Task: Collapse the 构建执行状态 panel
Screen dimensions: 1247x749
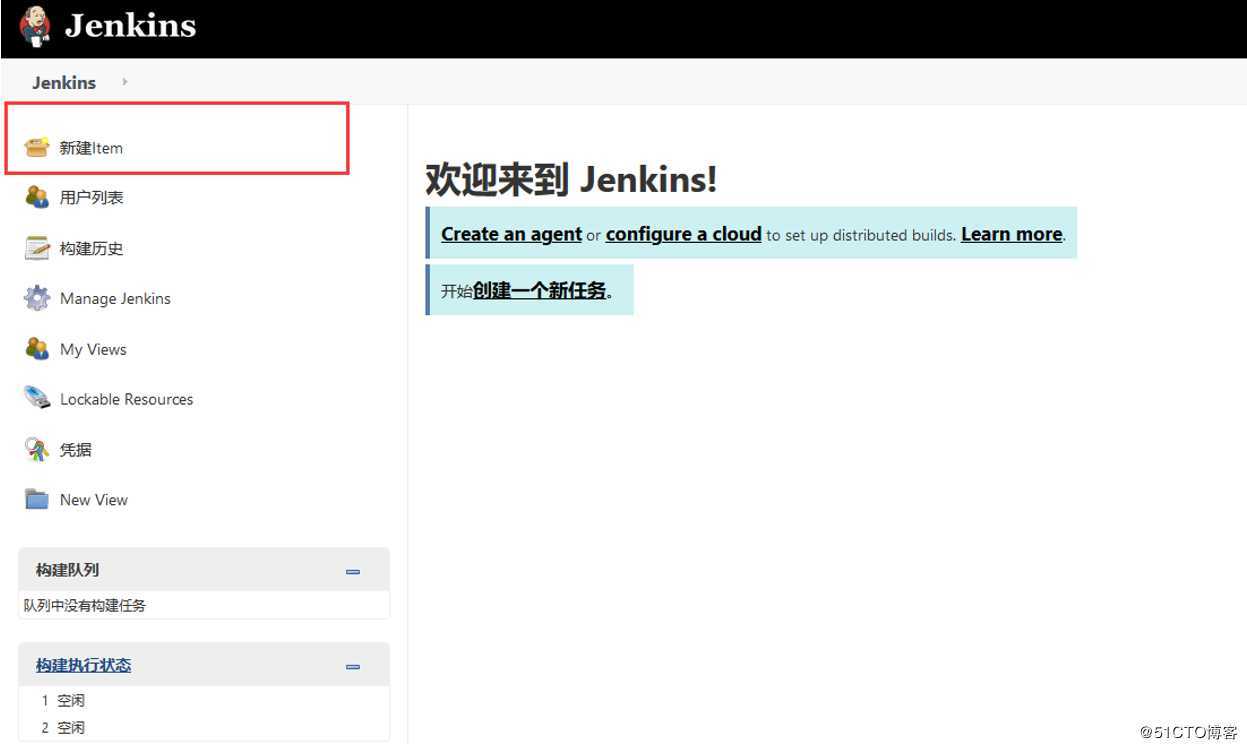Action: coord(352,666)
